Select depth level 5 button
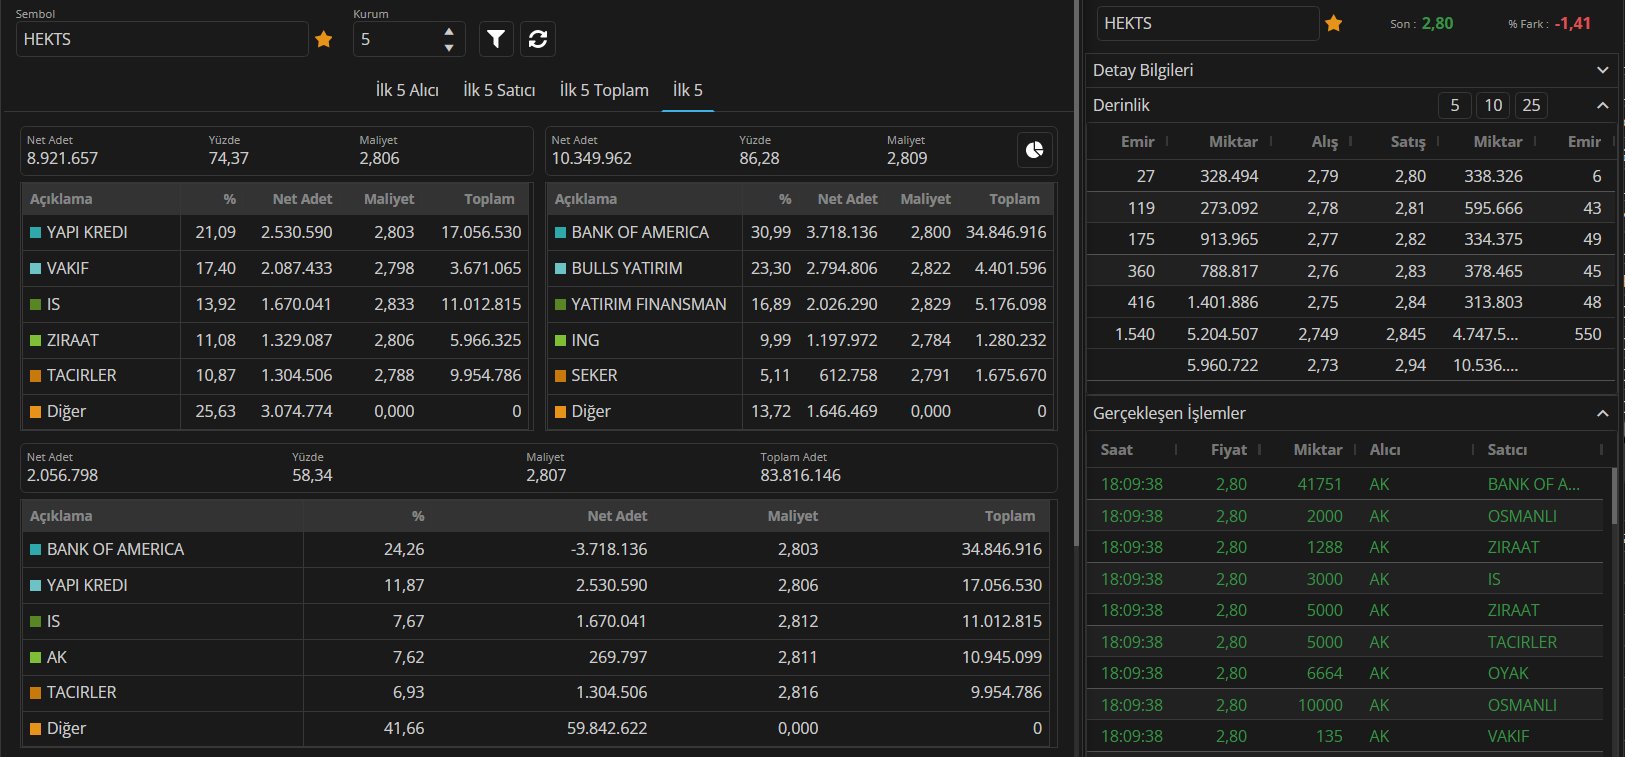This screenshot has height=757, width=1625. 1455,105
